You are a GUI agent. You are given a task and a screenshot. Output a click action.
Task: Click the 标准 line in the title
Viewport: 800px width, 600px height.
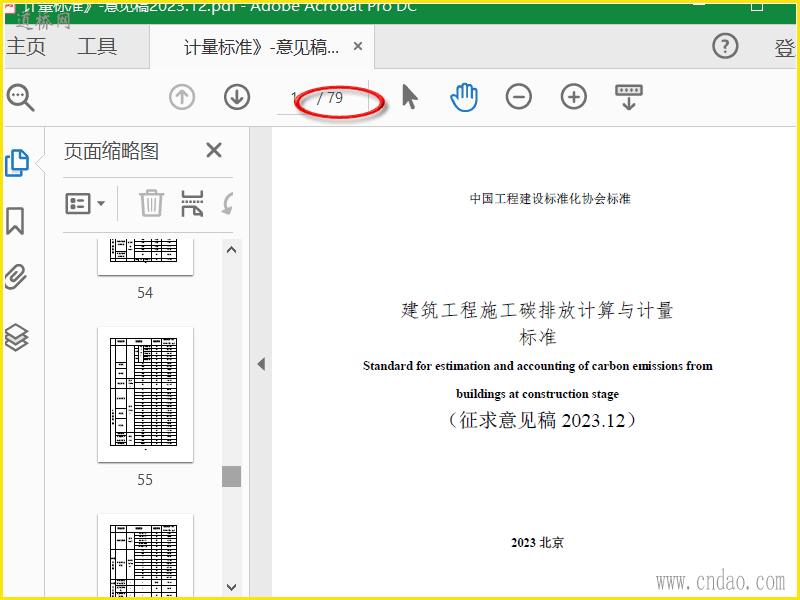click(537, 337)
